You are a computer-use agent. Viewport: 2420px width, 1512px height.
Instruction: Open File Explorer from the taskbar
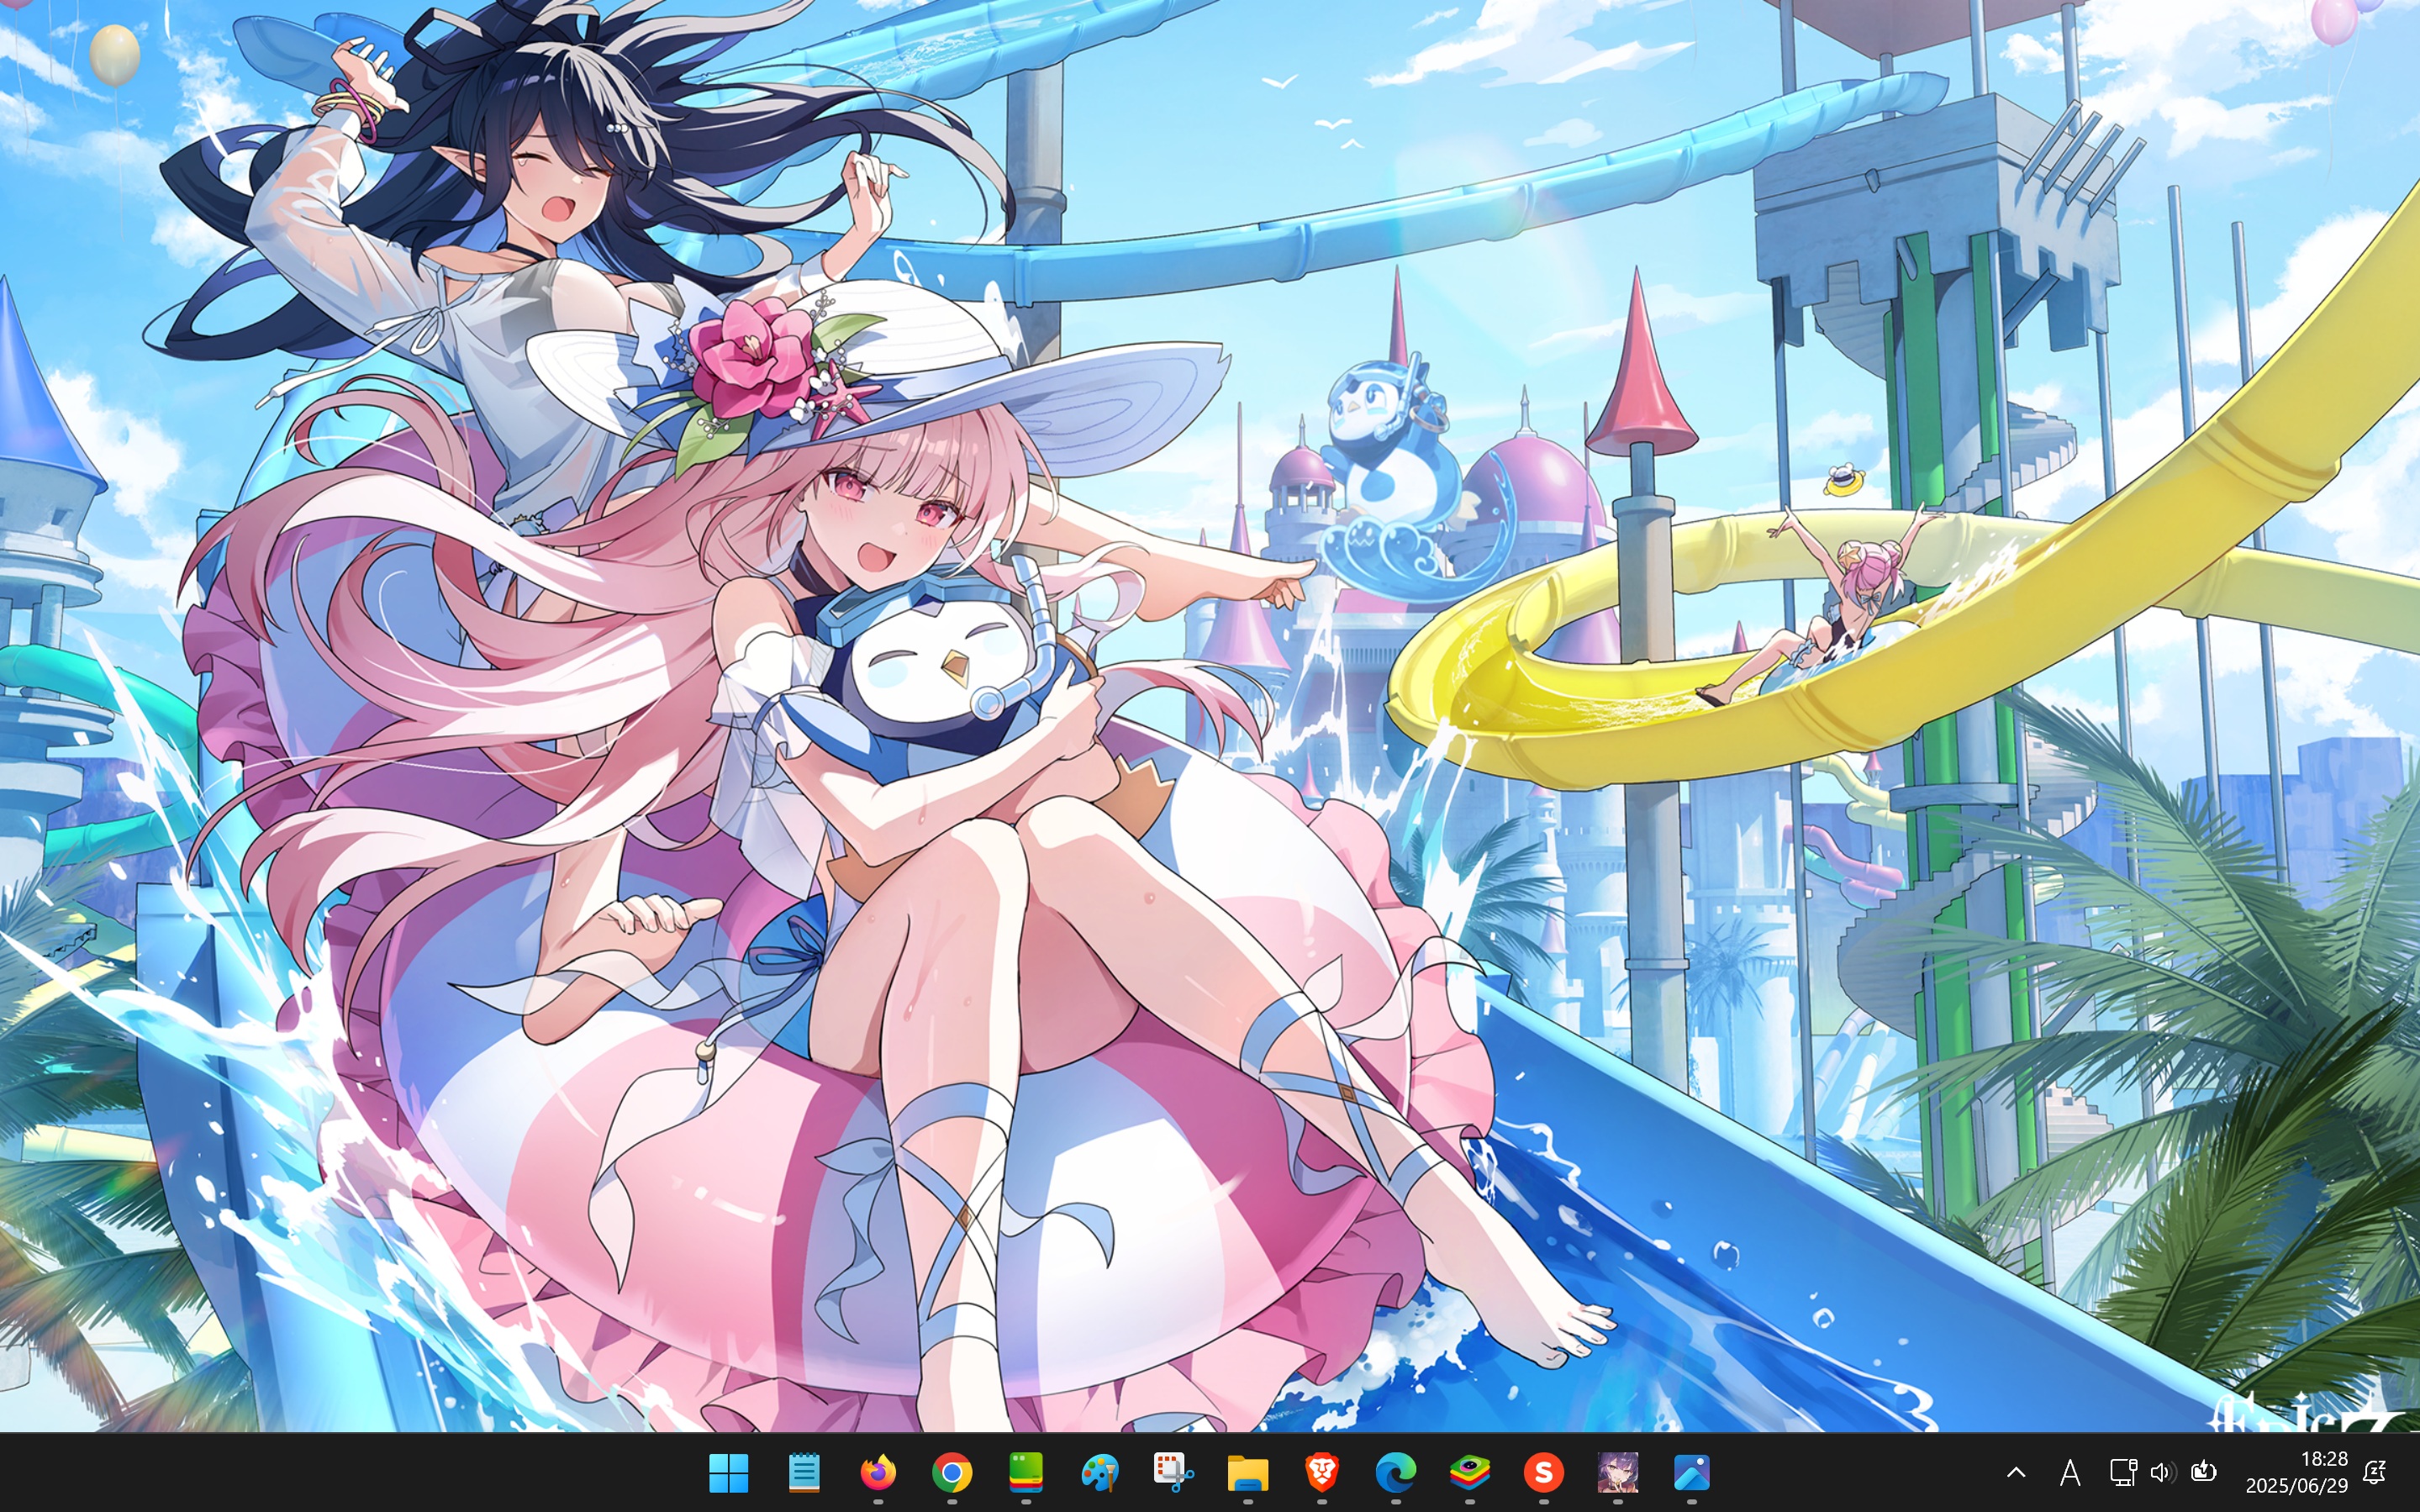[x=1248, y=1472]
